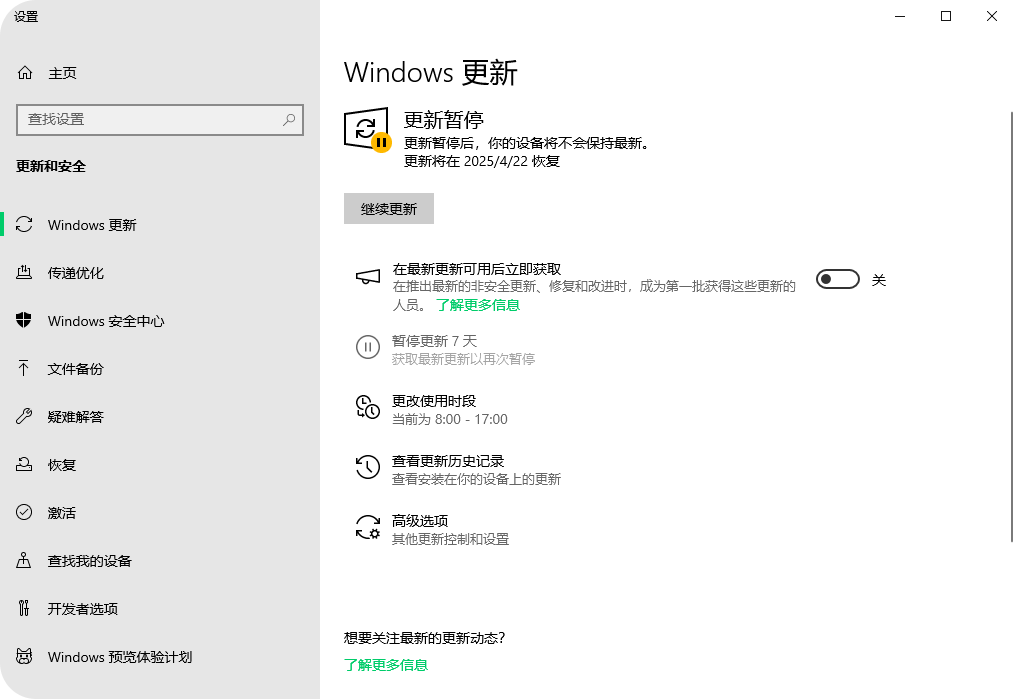1015x699 pixels.
Task: Open 文件备份 settings
Action: 160,368
